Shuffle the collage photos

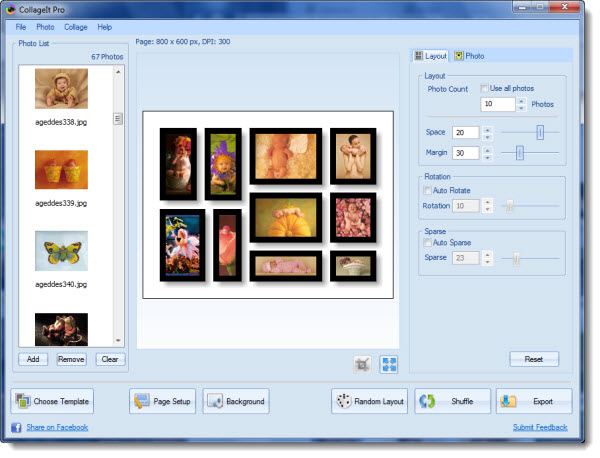452,402
